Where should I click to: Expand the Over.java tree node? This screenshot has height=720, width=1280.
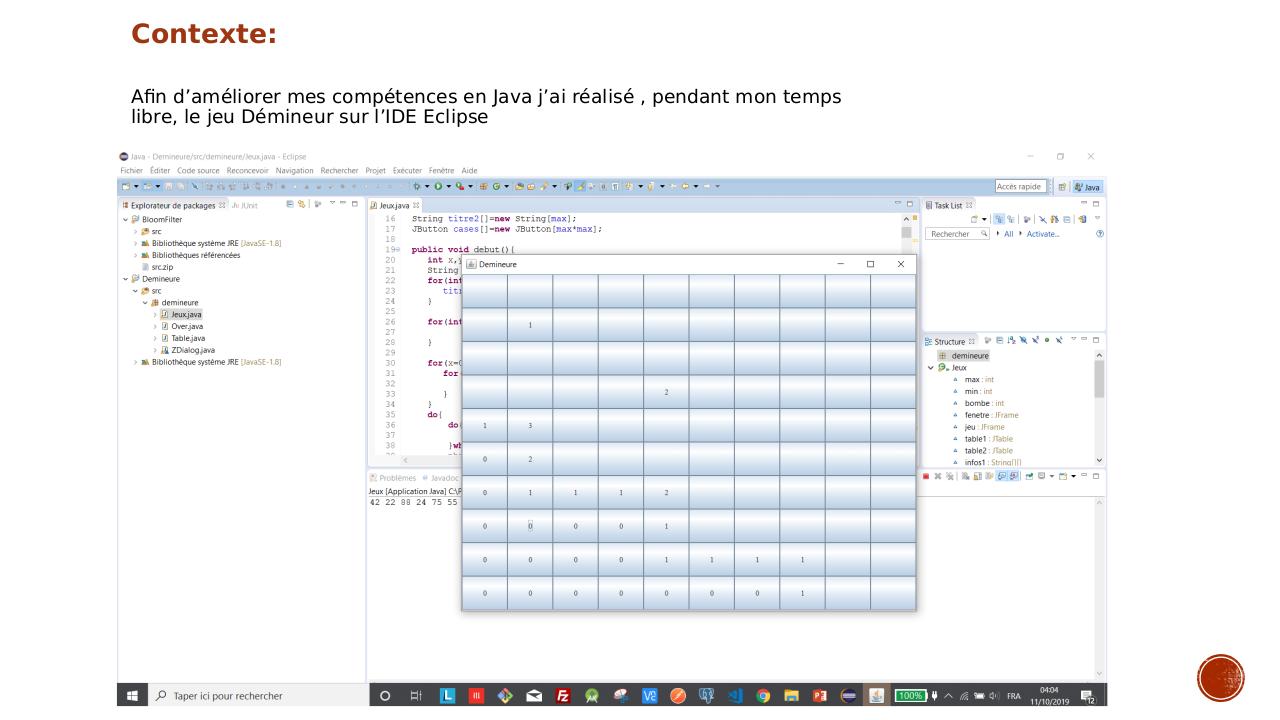(155, 326)
